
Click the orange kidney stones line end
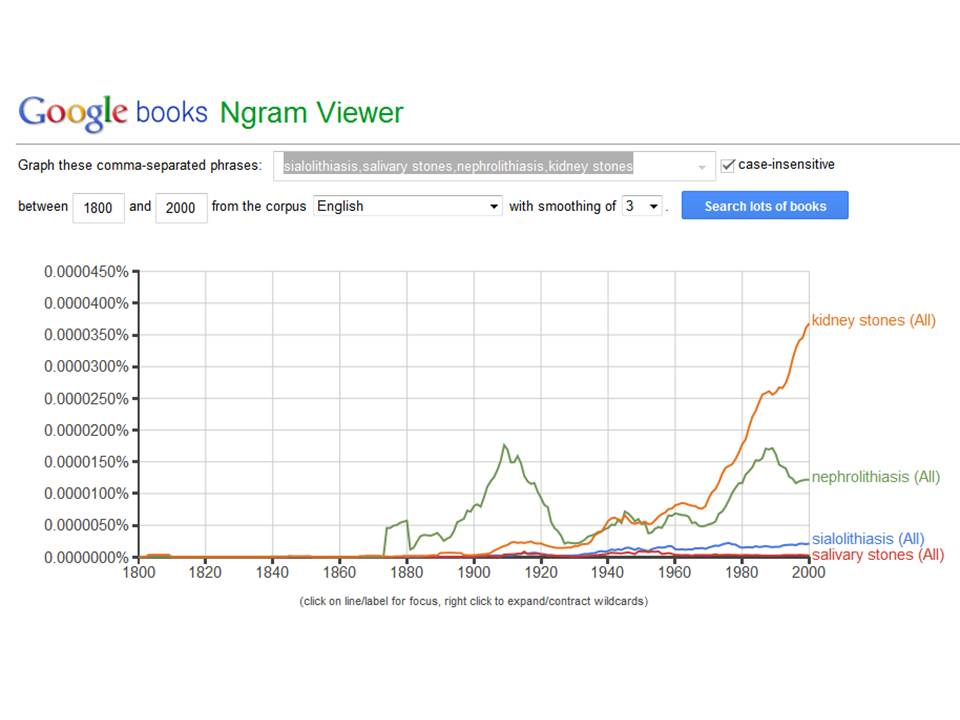[x=808, y=325]
